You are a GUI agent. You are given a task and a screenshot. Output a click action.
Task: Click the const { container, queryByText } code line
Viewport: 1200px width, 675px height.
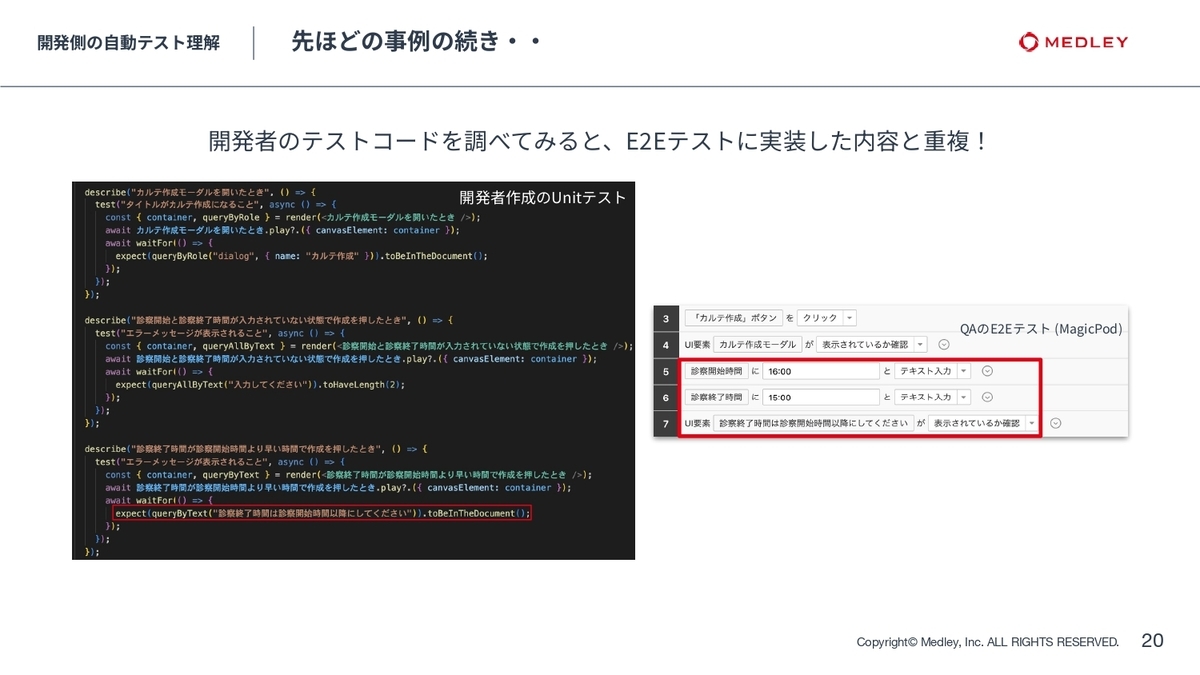pos(349,475)
